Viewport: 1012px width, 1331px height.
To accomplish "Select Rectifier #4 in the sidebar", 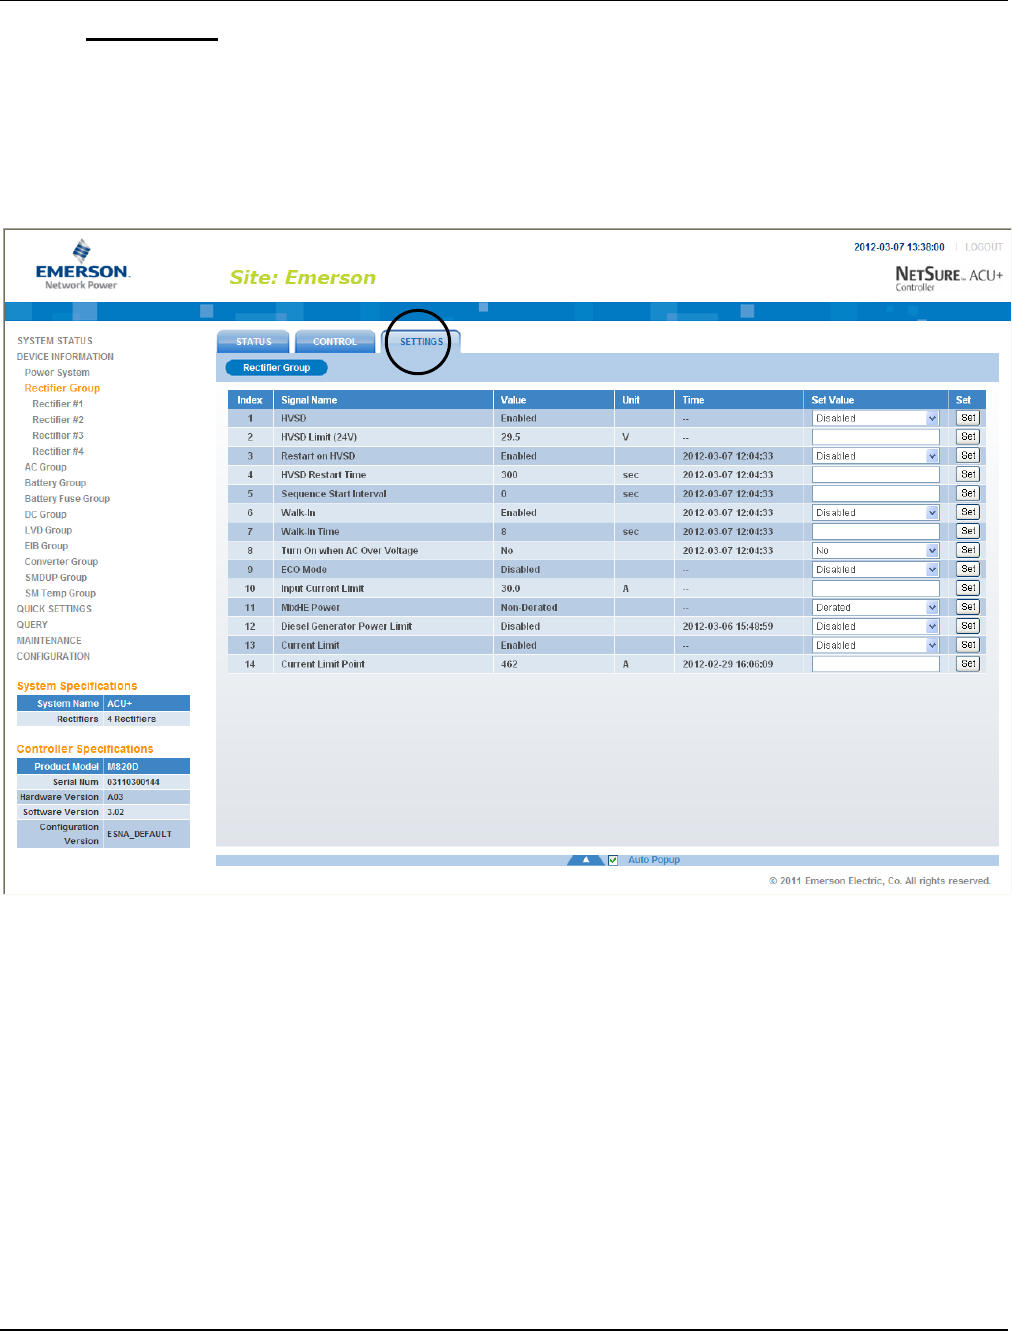I will tap(58, 452).
